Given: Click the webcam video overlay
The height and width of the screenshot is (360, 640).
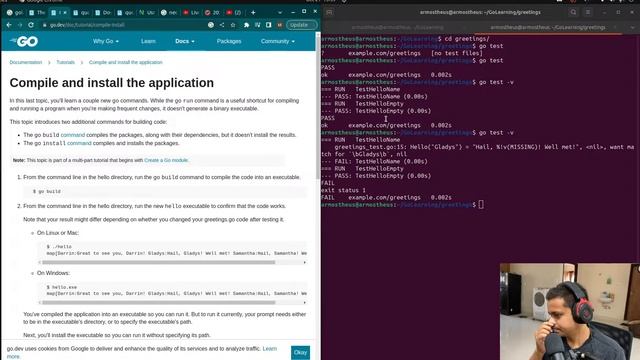Looking at the screenshot, I should (x=570, y=311).
